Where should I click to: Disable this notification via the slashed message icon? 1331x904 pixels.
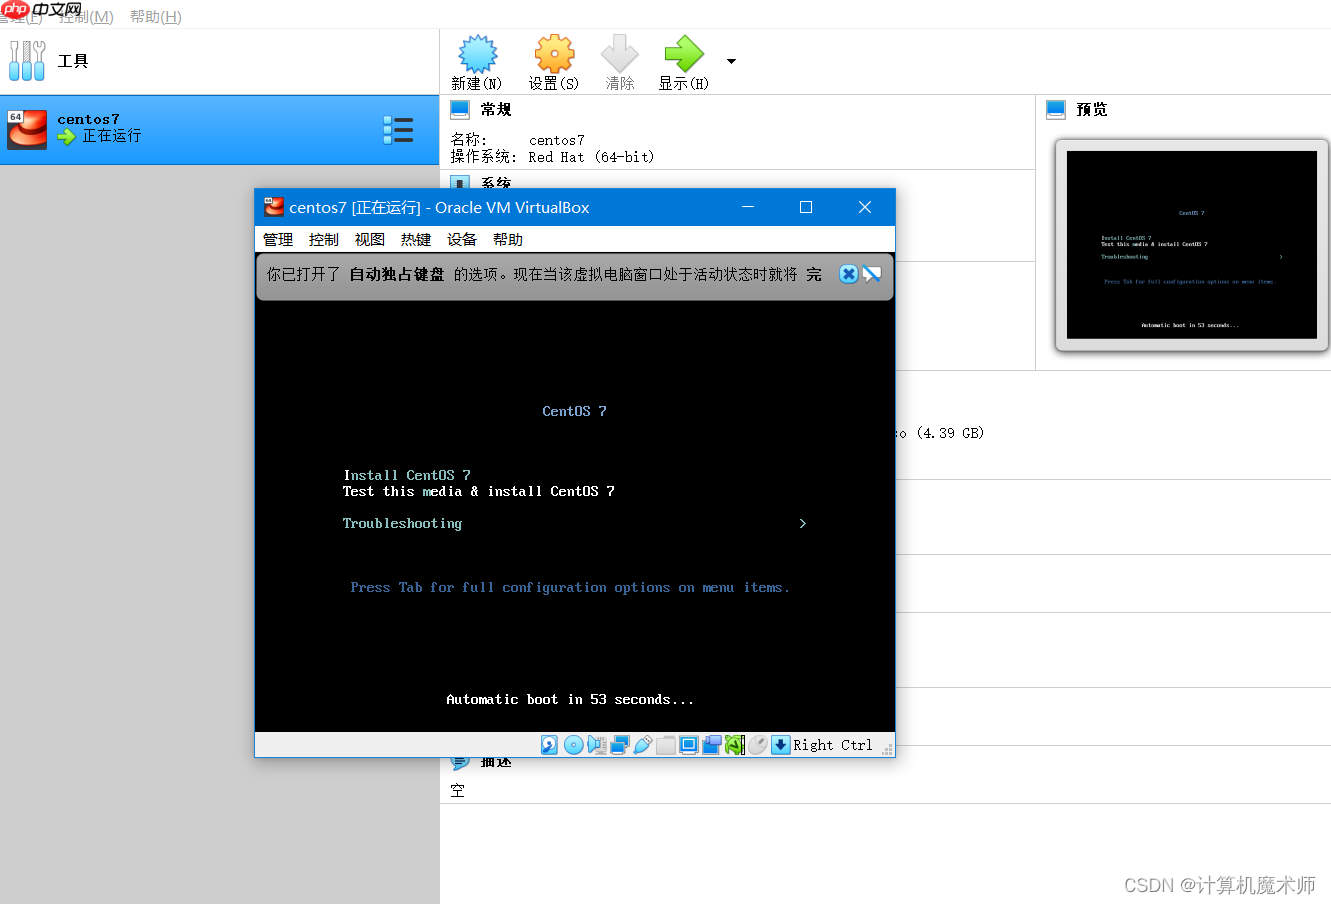pyautogui.click(x=871, y=273)
